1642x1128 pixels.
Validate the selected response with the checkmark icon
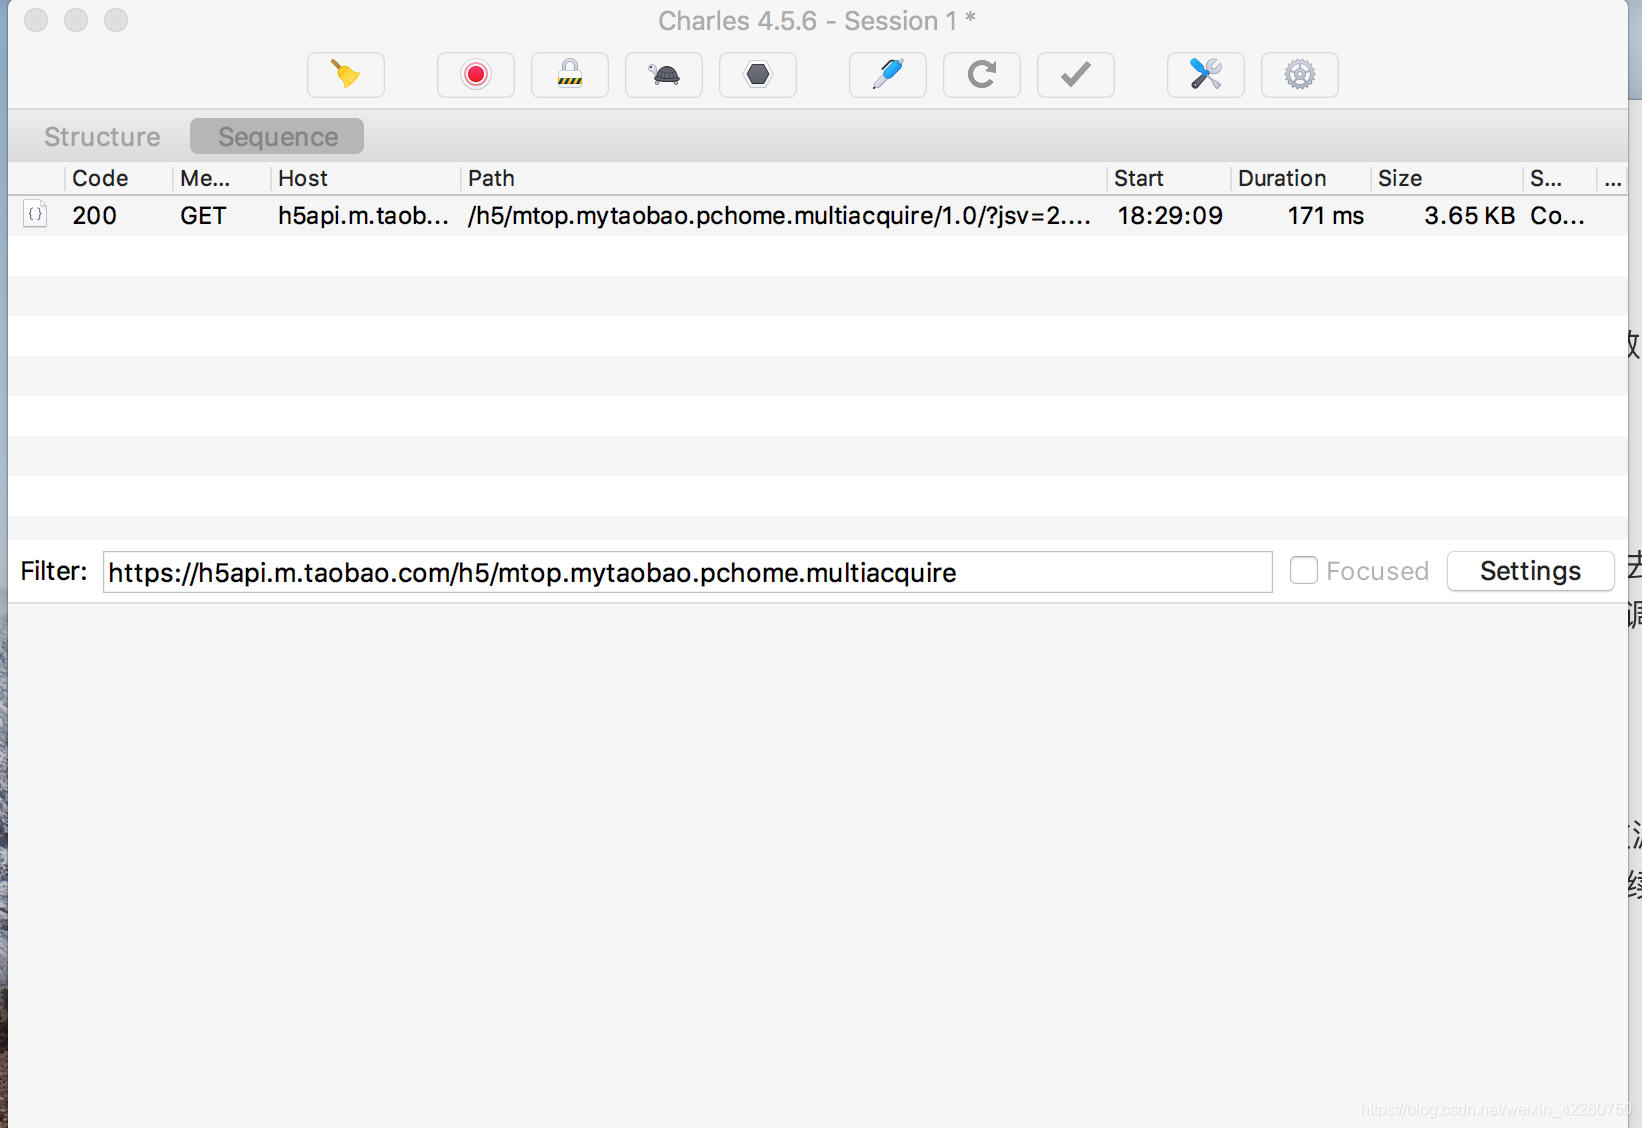[x=1076, y=75]
